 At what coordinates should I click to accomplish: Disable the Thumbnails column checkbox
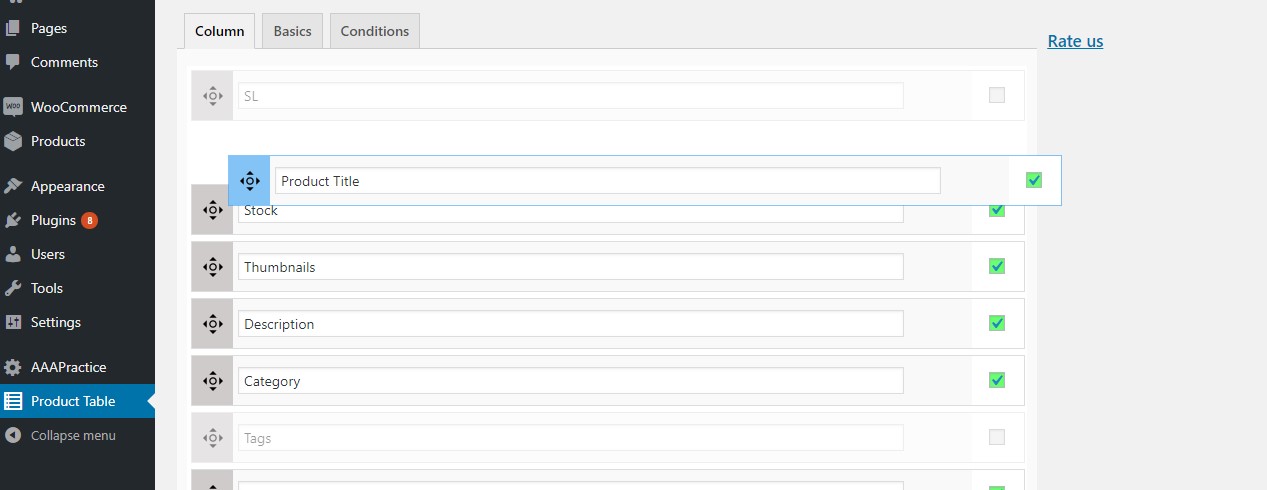click(x=996, y=266)
